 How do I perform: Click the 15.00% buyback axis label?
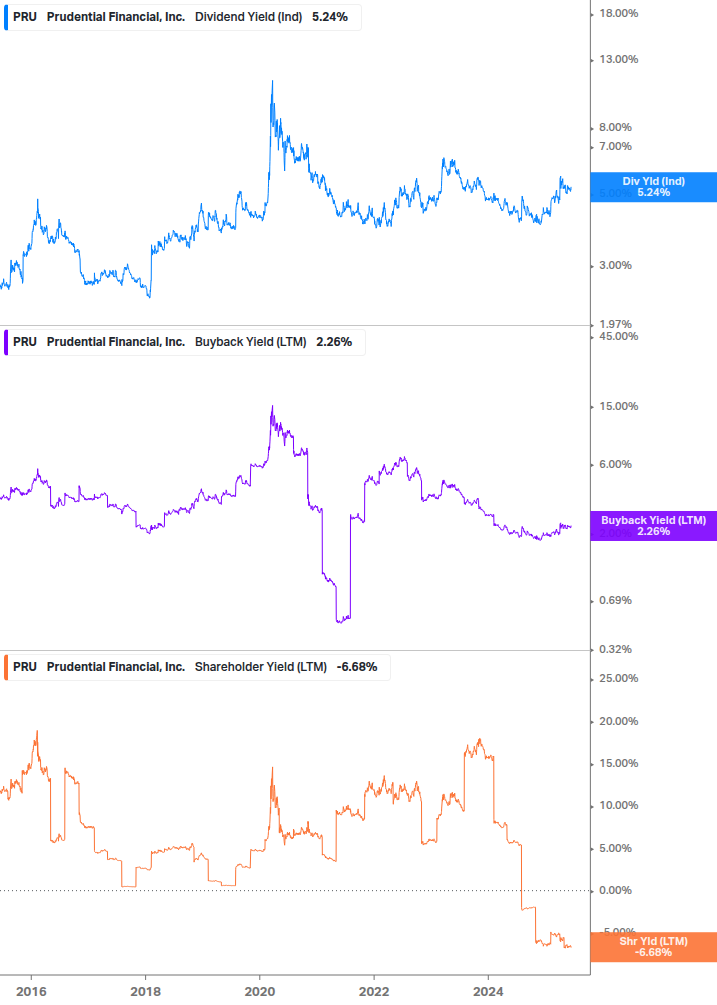(618, 406)
